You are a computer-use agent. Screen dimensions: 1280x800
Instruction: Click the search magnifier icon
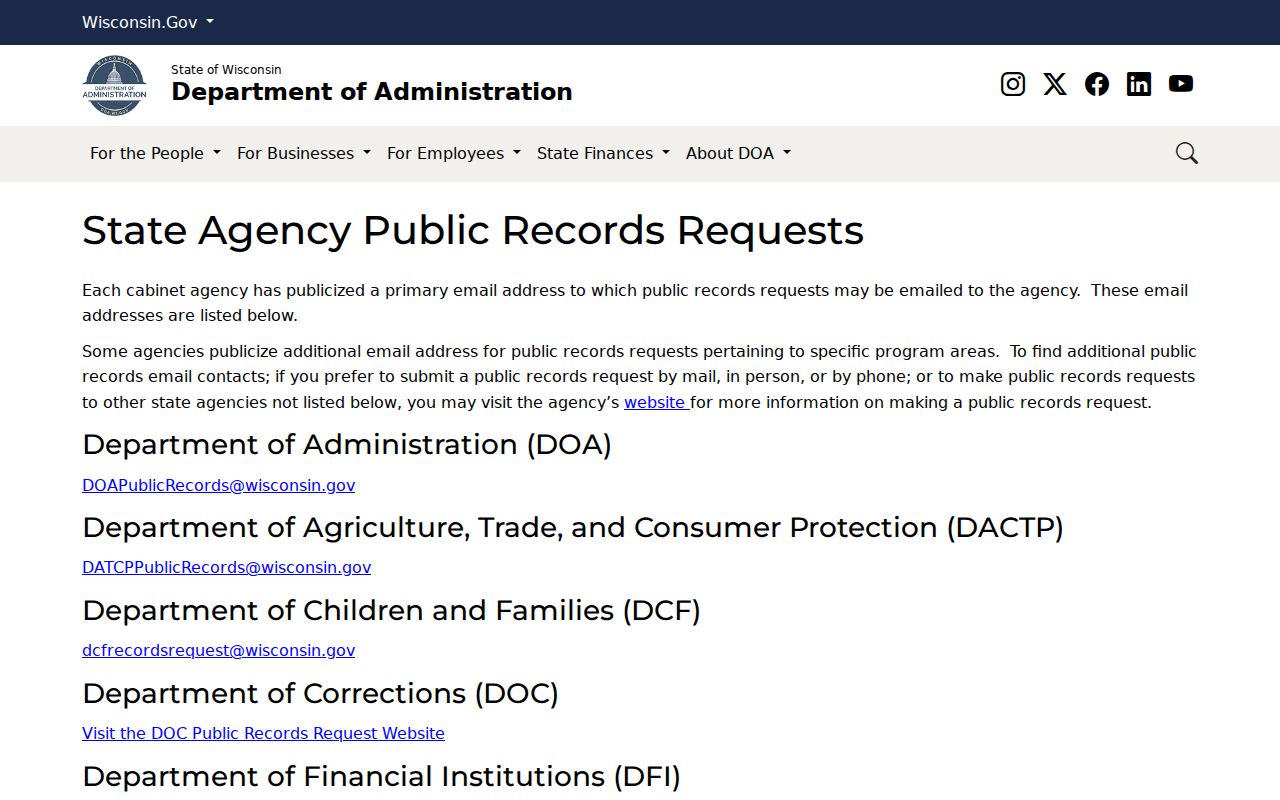tap(1187, 153)
